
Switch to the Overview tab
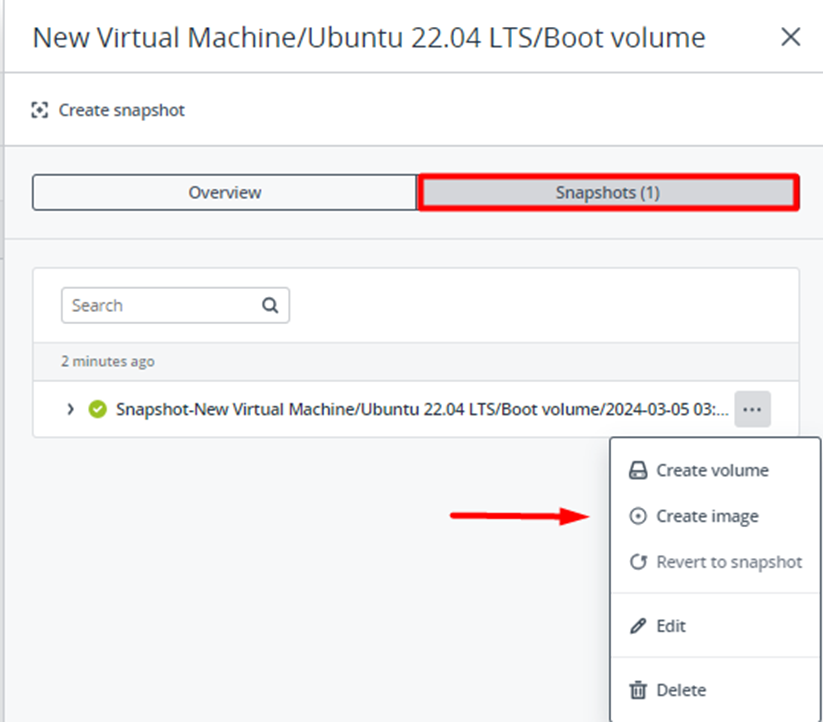click(224, 192)
